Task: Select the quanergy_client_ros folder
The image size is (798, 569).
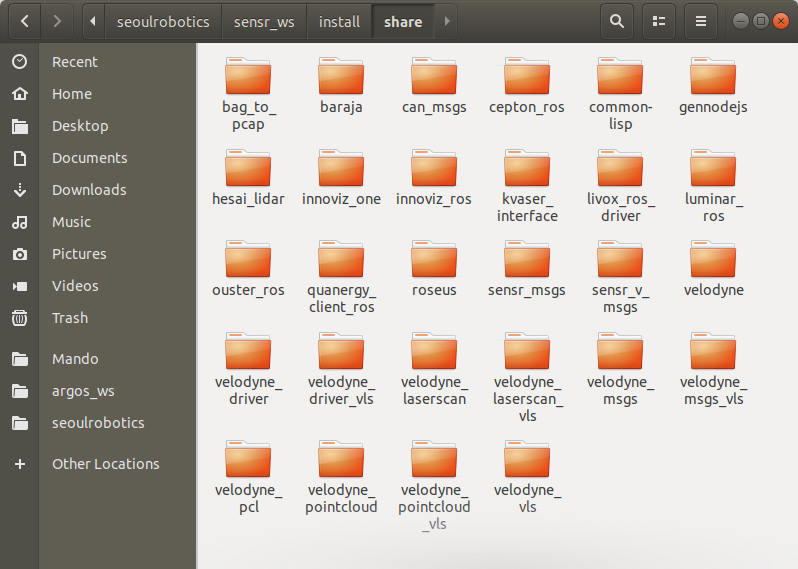Action: coord(341,277)
